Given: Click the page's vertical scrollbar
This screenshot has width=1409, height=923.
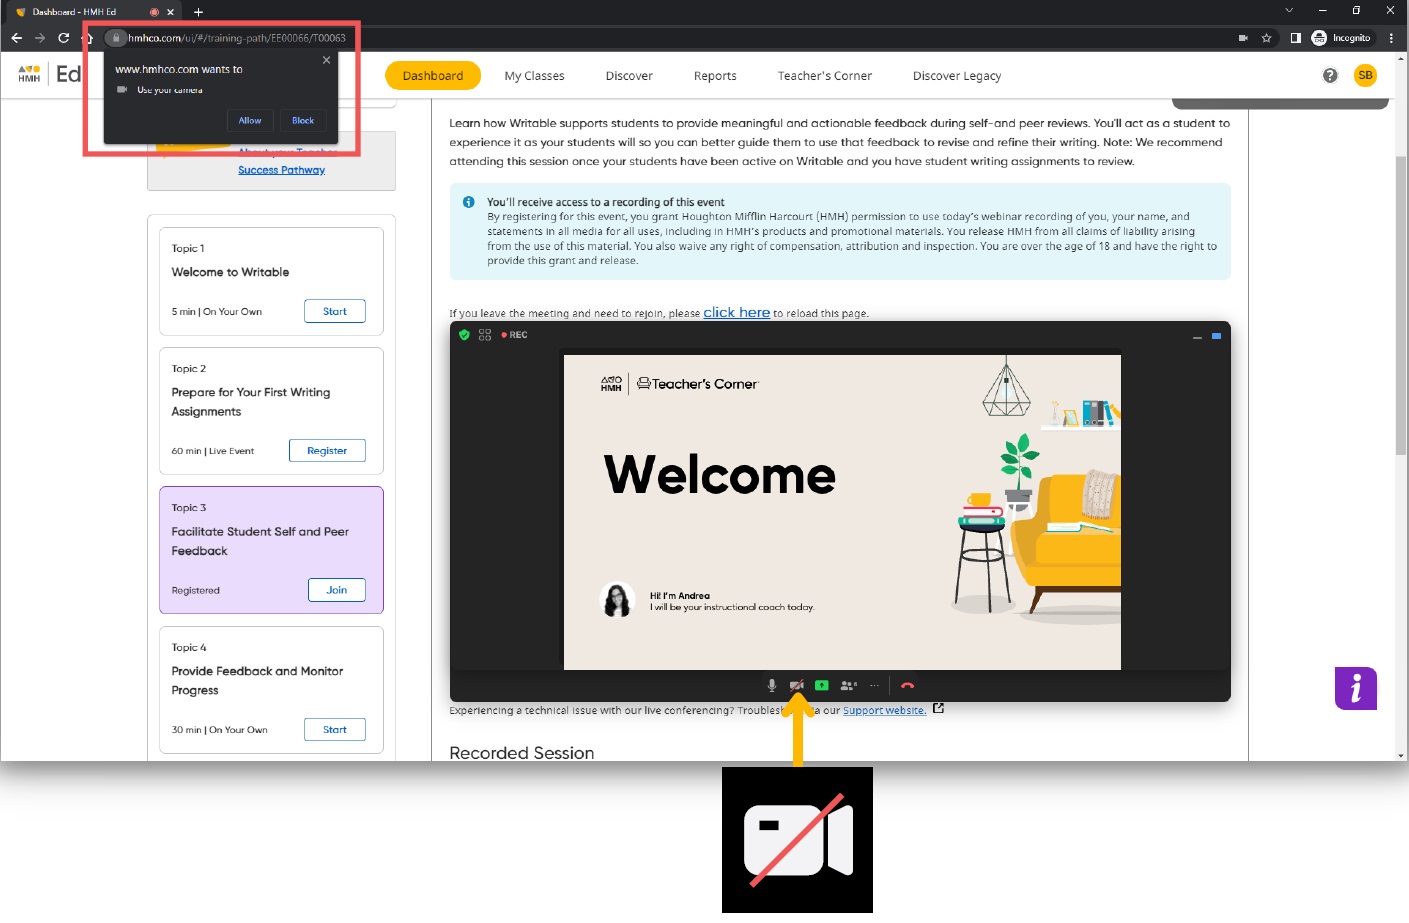Looking at the screenshot, I should (x=1401, y=300).
